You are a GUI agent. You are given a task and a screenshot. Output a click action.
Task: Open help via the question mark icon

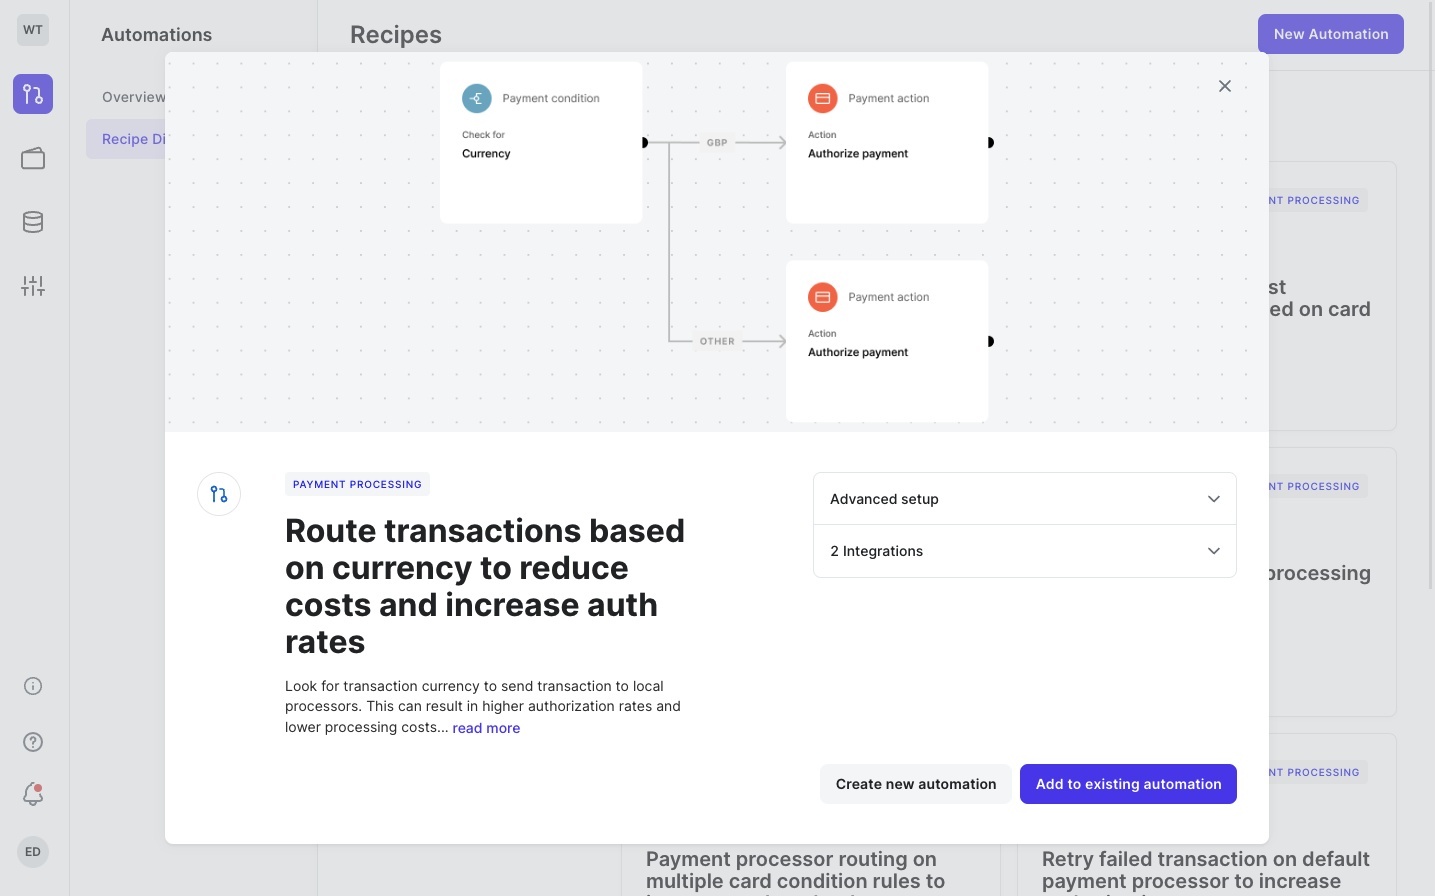pyautogui.click(x=32, y=741)
